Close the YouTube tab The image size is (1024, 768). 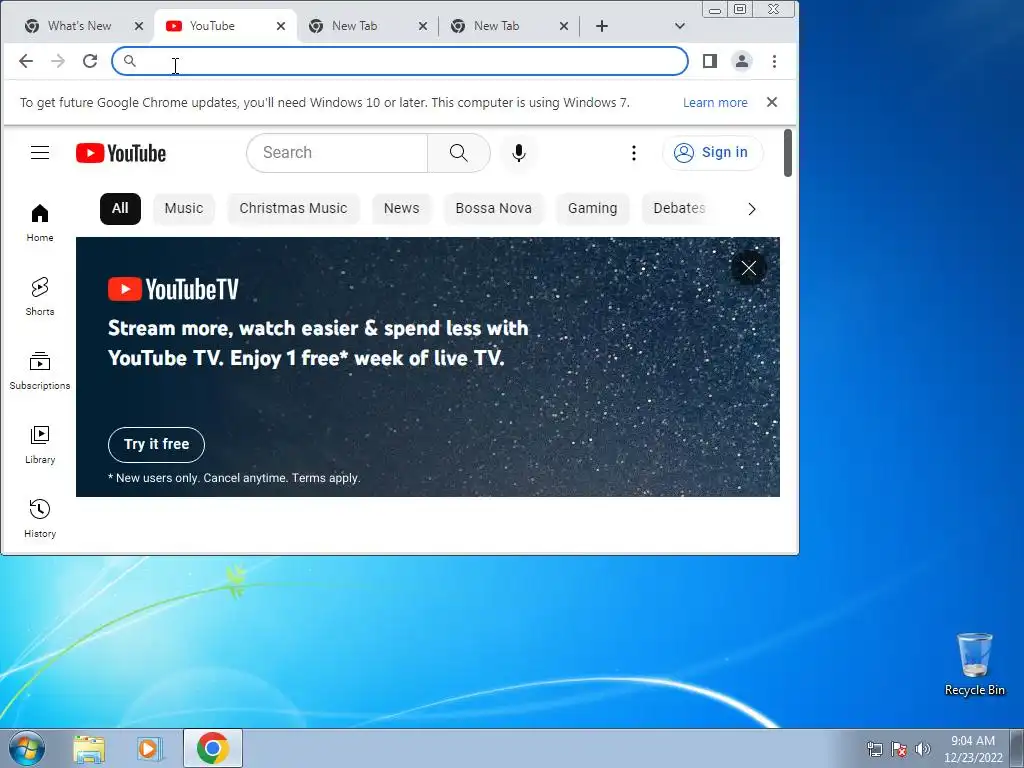[x=281, y=26]
